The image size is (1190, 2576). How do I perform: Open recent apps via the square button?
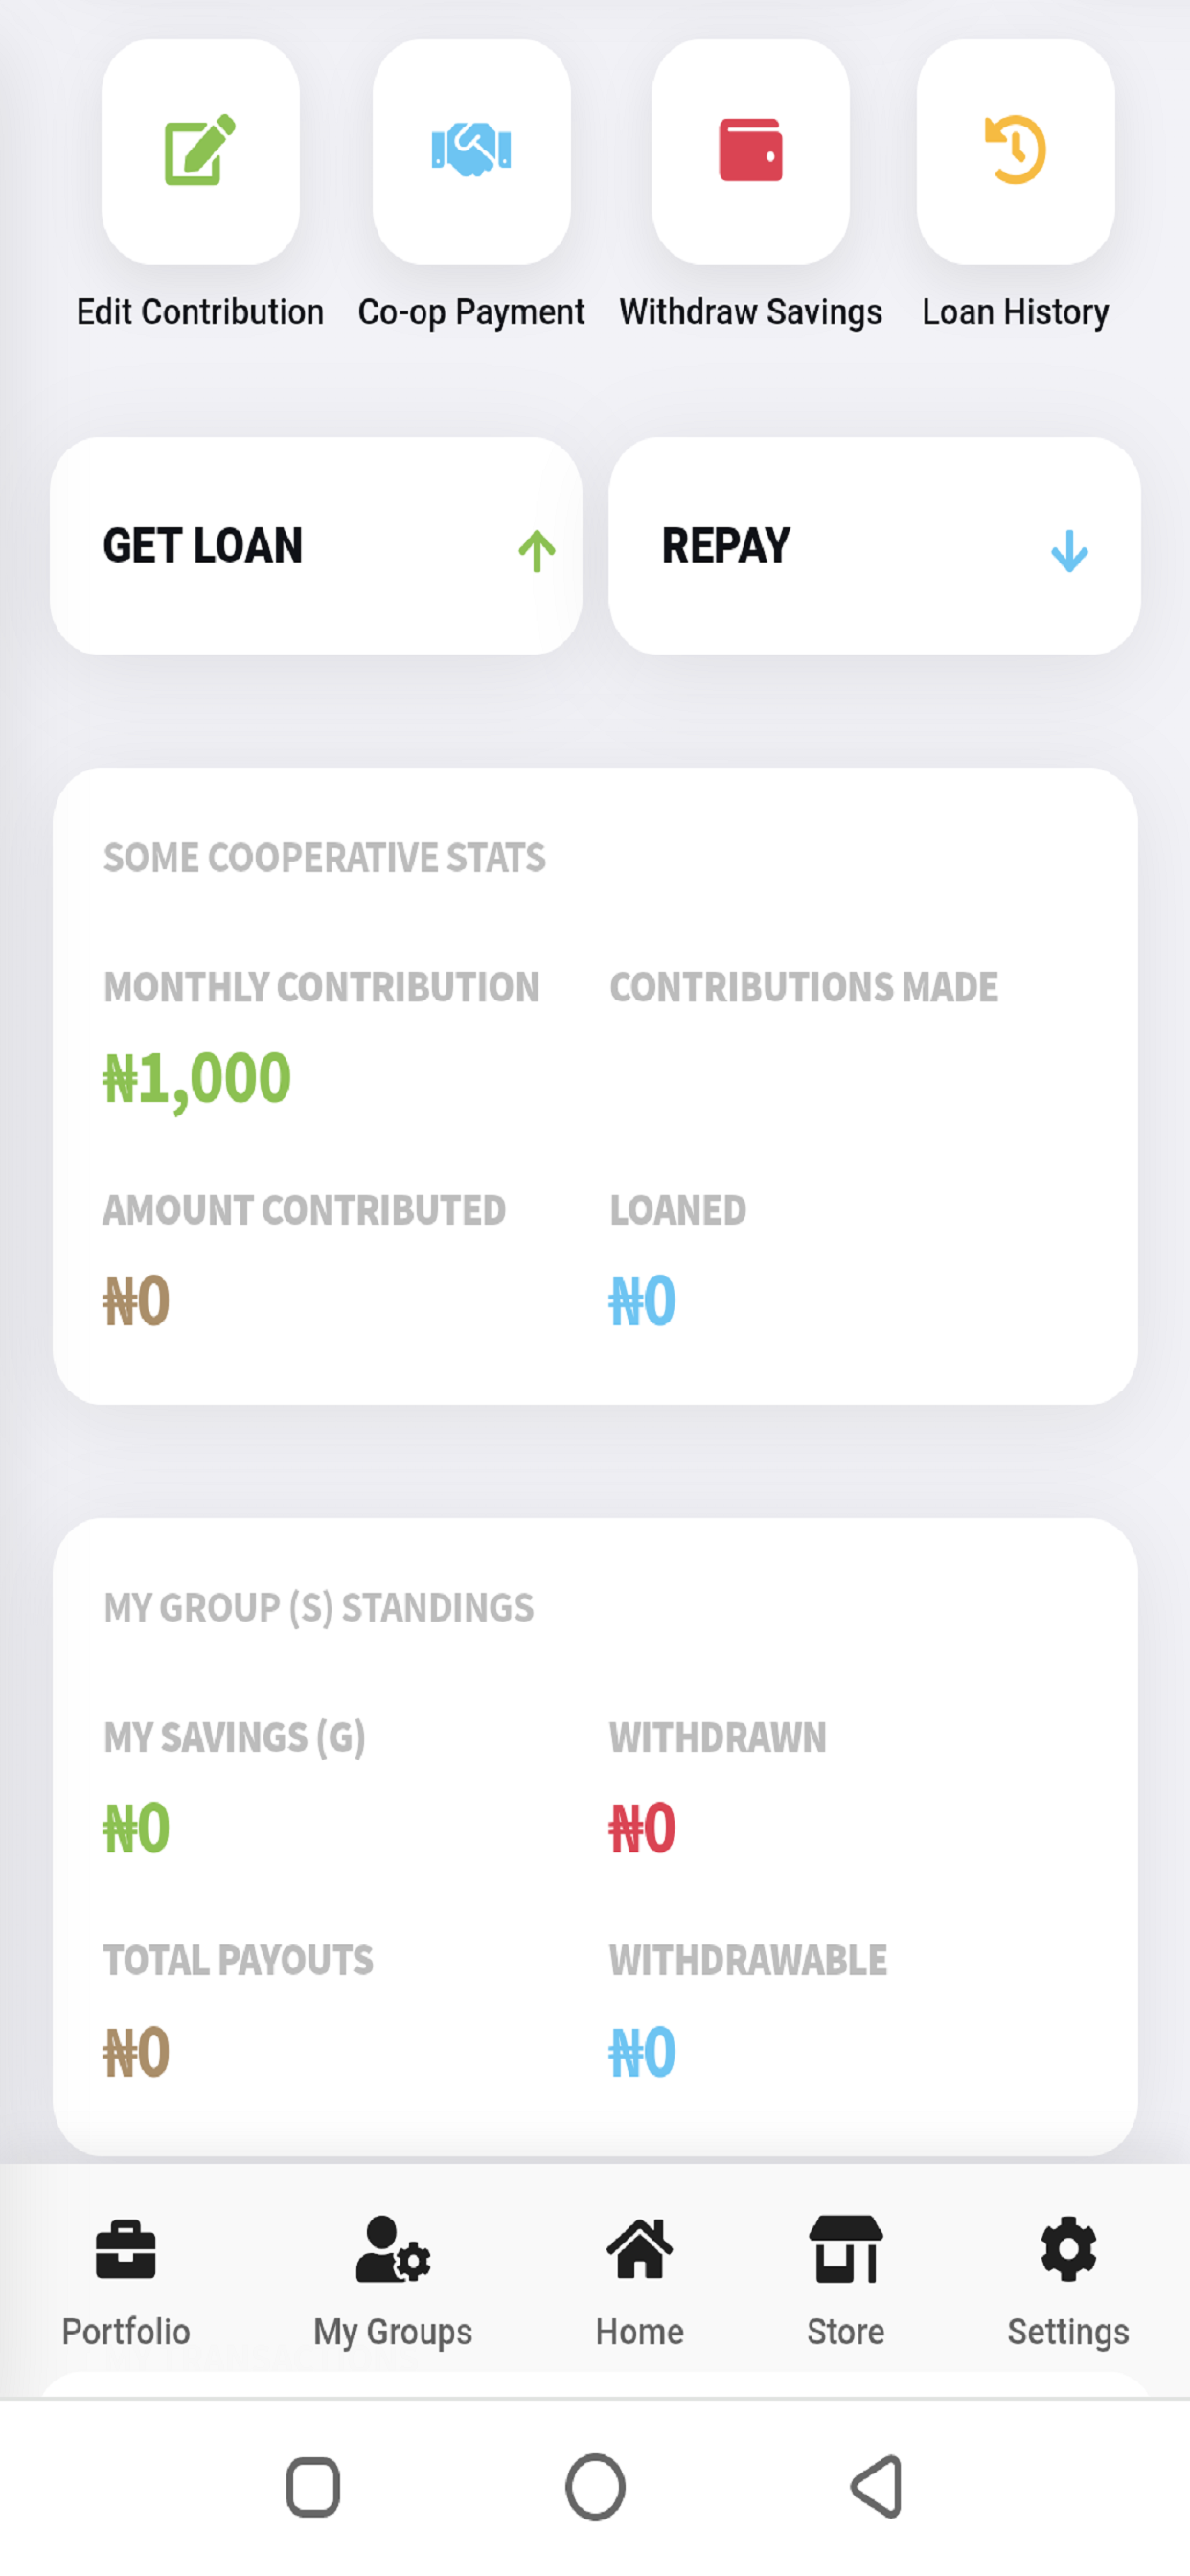[x=313, y=2486]
